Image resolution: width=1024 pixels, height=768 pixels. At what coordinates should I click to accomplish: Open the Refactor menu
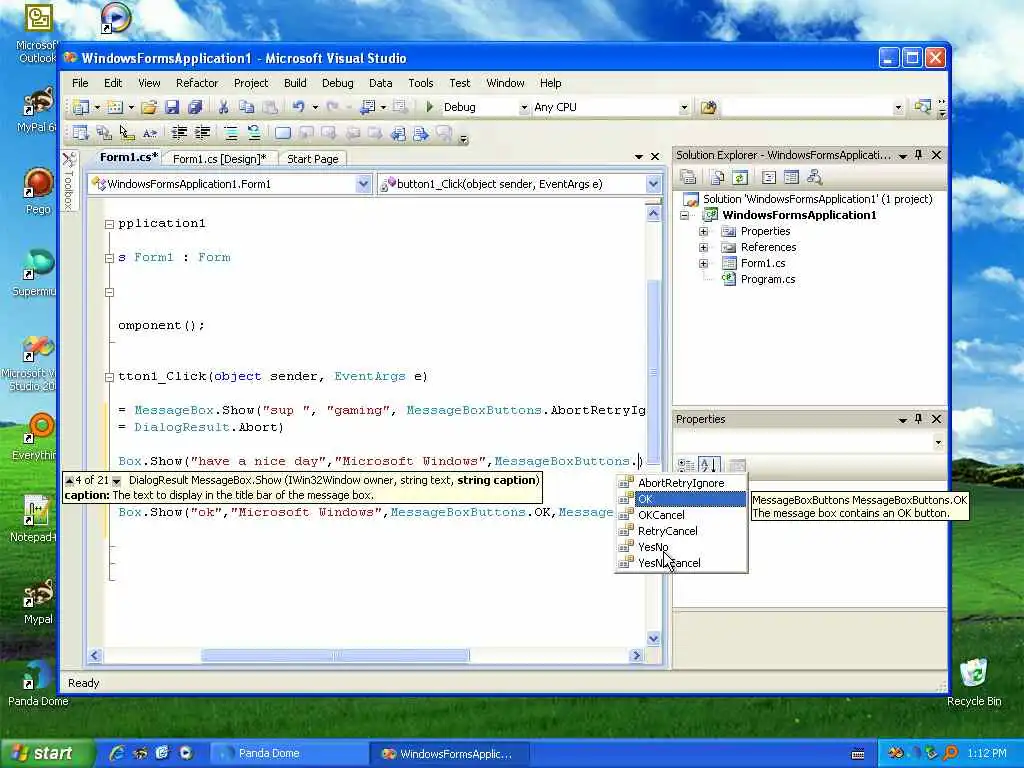pos(197,83)
